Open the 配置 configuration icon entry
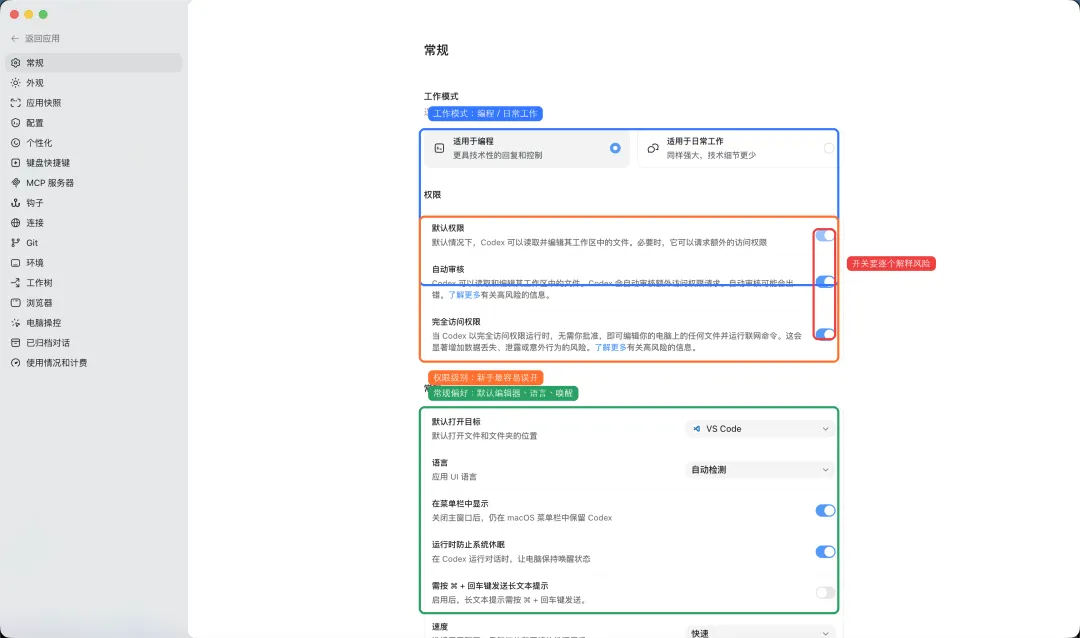 tap(15, 123)
